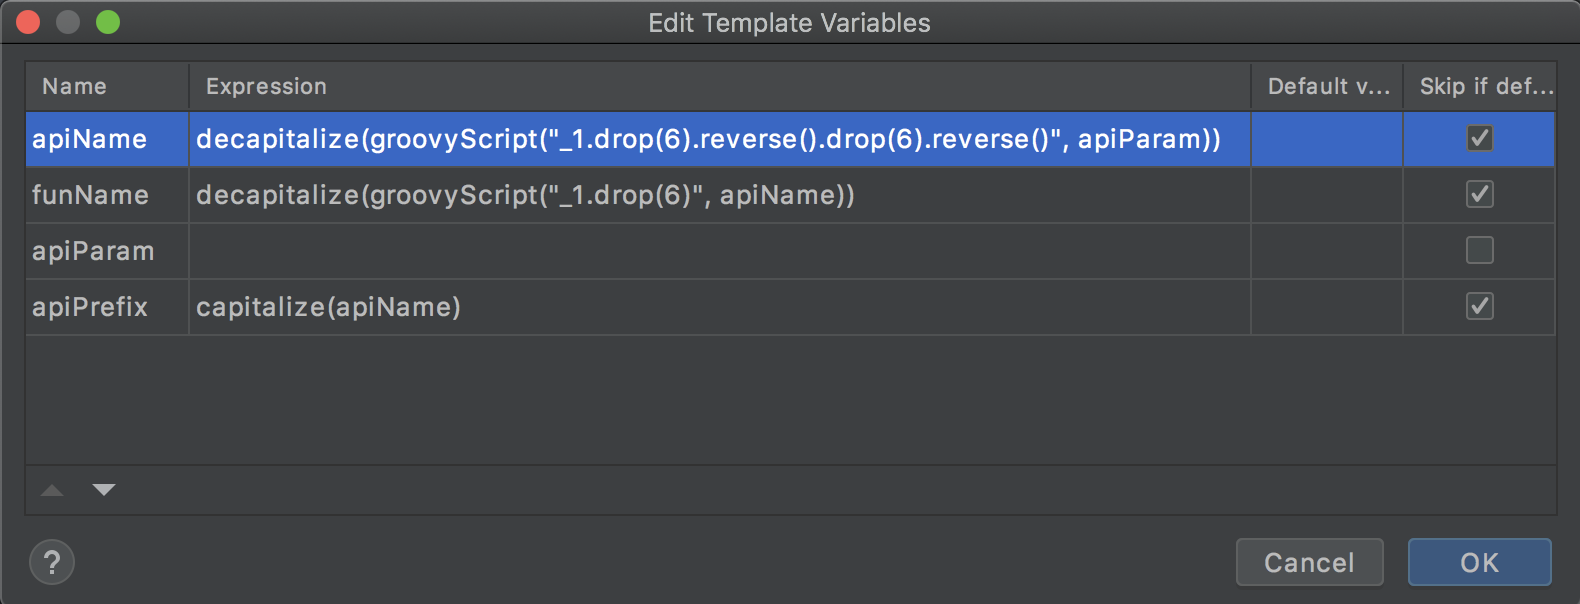Image resolution: width=1580 pixels, height=604 pixels.
Task: Select the apiParam variable name cell
Action: 107,251
